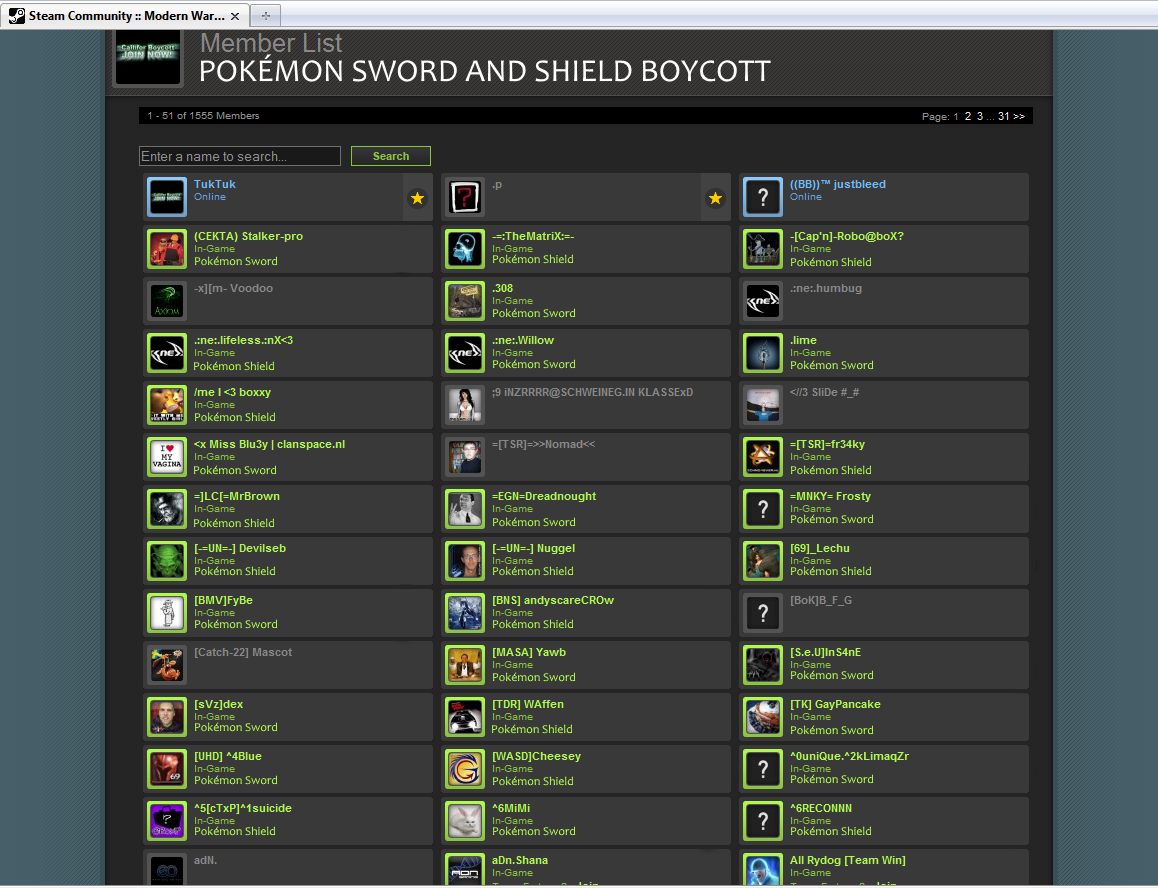Click the .308 member avatar
This screenshot has height=888, width=1158.
(465, 301)
